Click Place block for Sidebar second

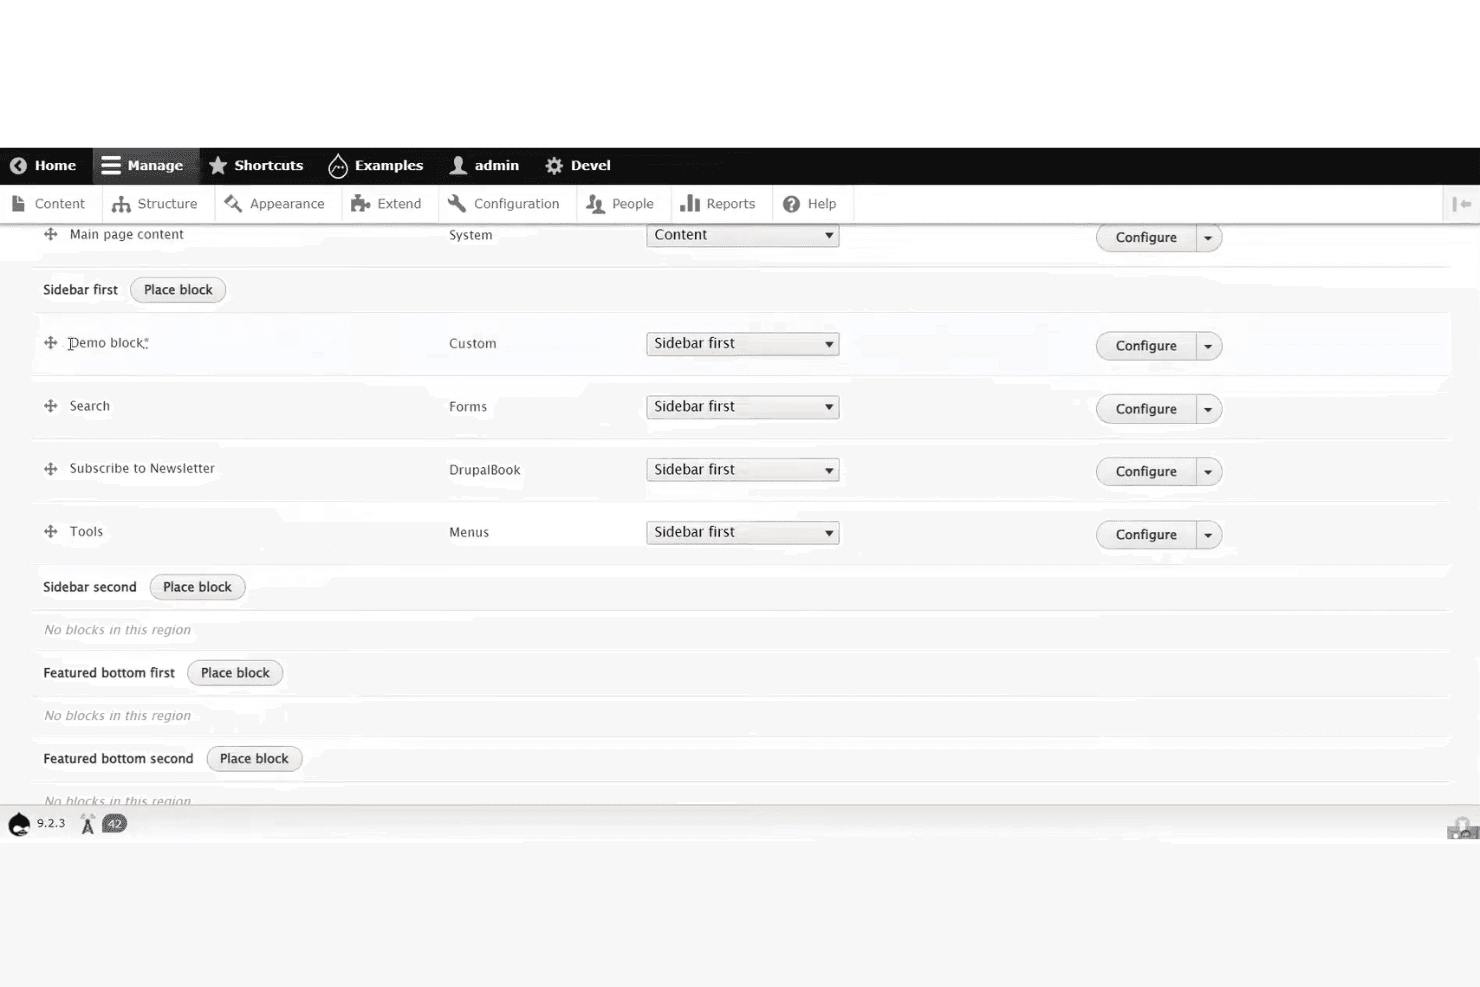(197, 587)
